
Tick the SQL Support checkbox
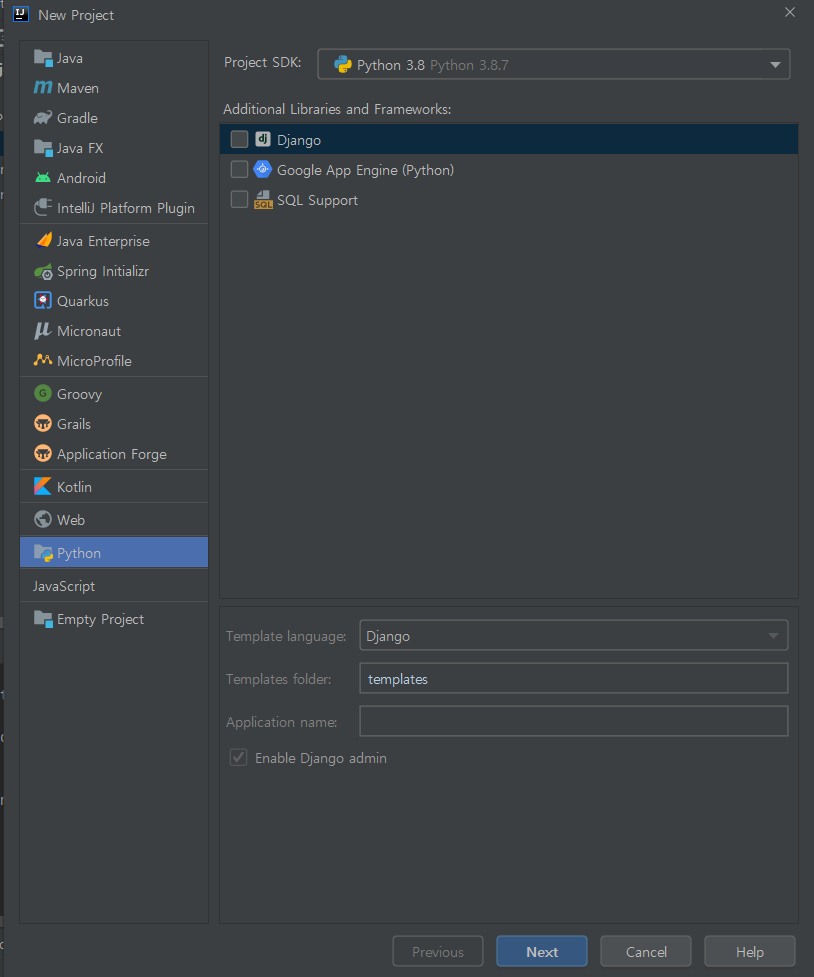[239, 199]
